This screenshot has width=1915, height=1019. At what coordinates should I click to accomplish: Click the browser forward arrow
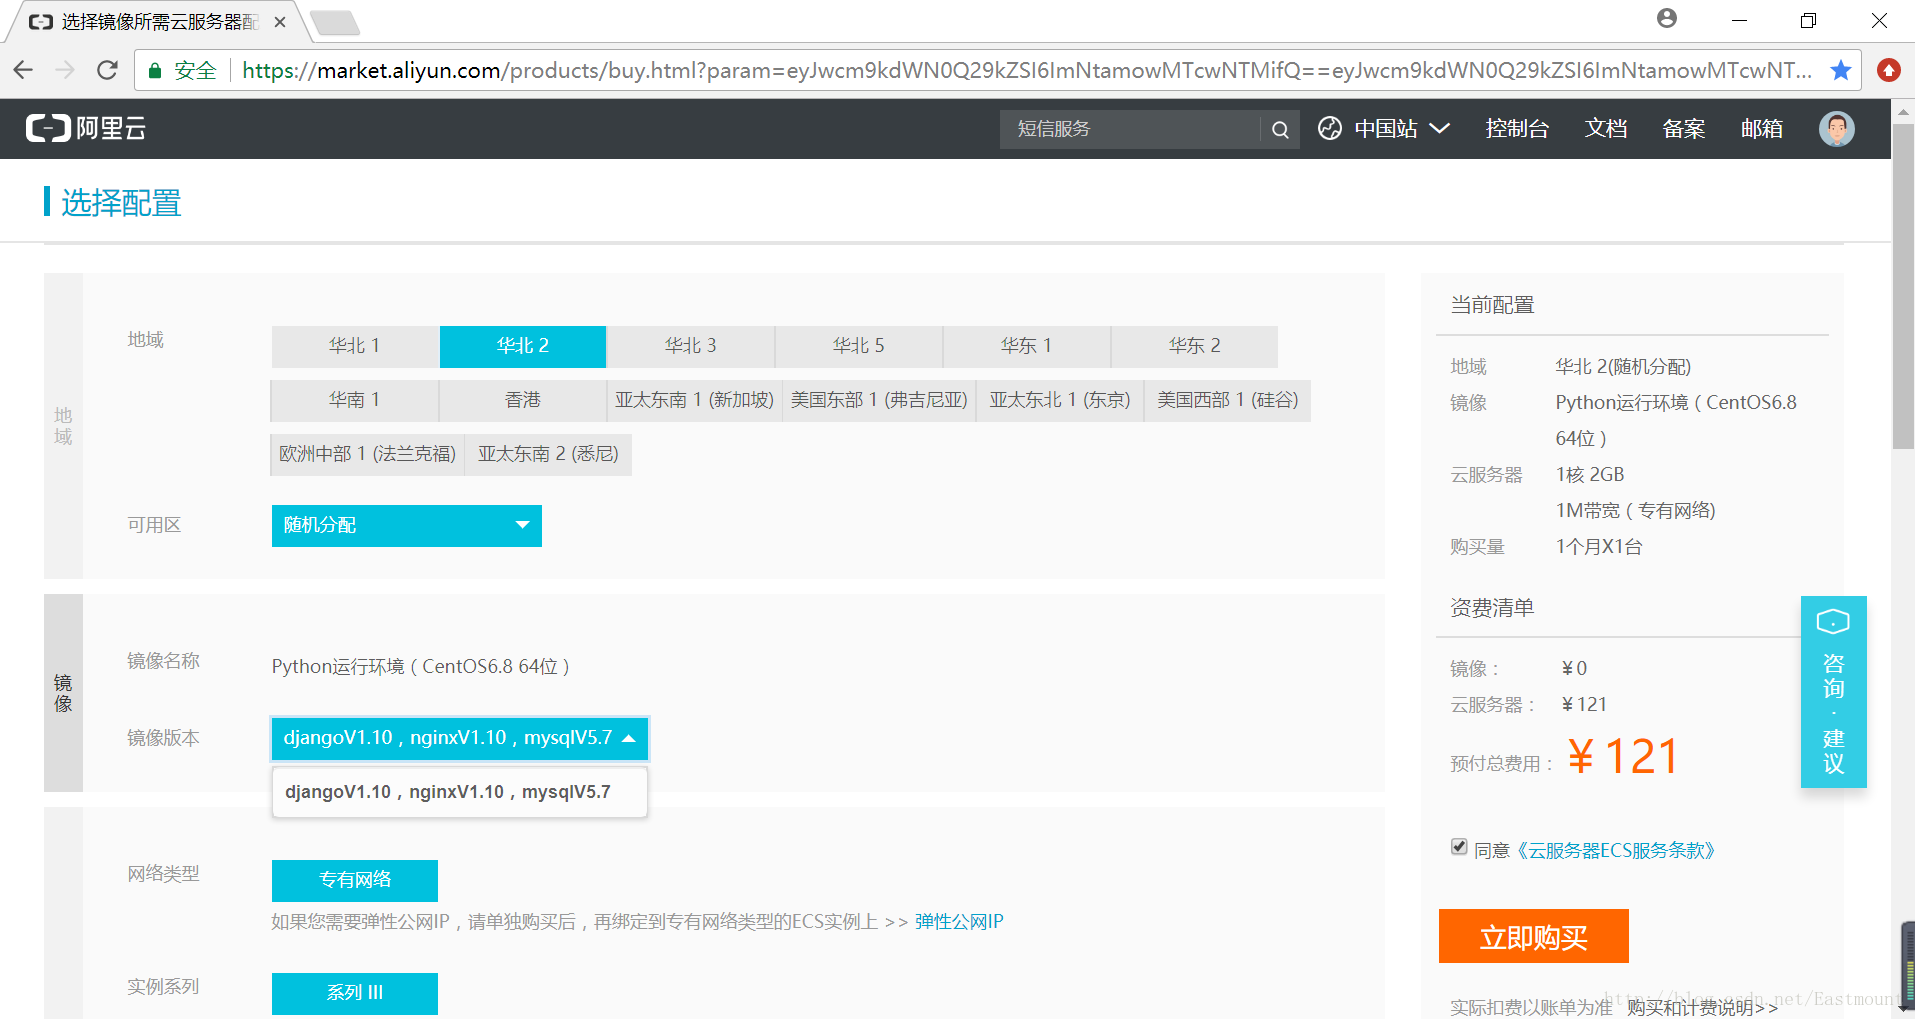point(65,70)
